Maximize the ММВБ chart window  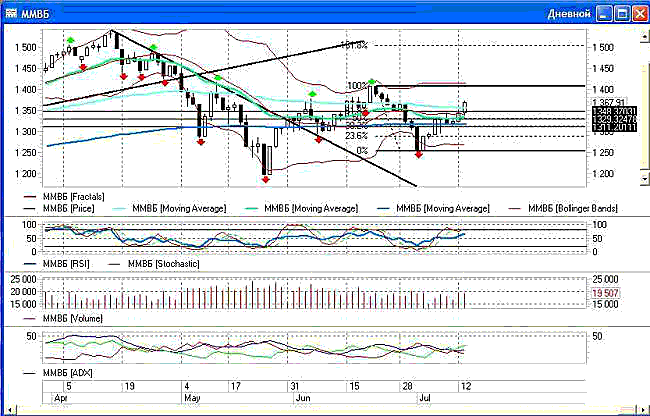tap(622, 14)
